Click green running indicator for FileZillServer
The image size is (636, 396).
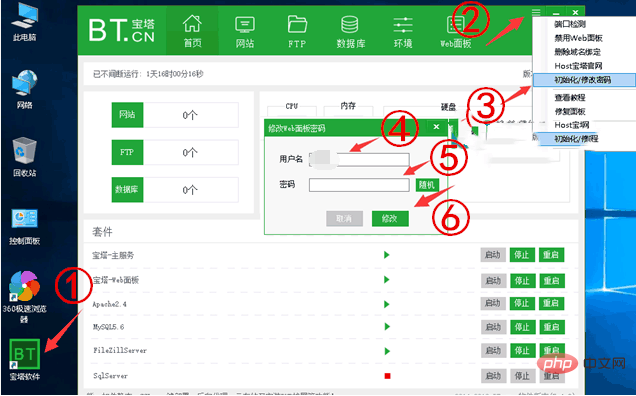point(387,351)
